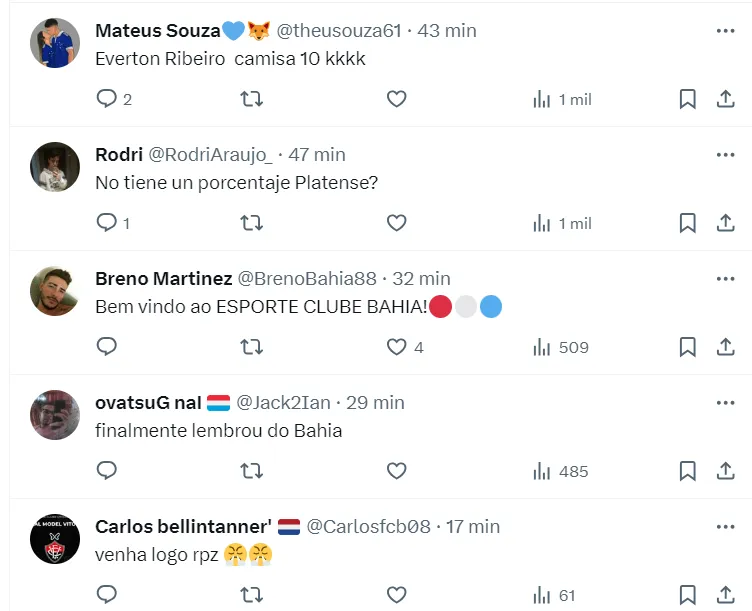Screen dimensions: 752x611
Task: Reply to ovatsuG nal's tweet
Action: (107, 471)
